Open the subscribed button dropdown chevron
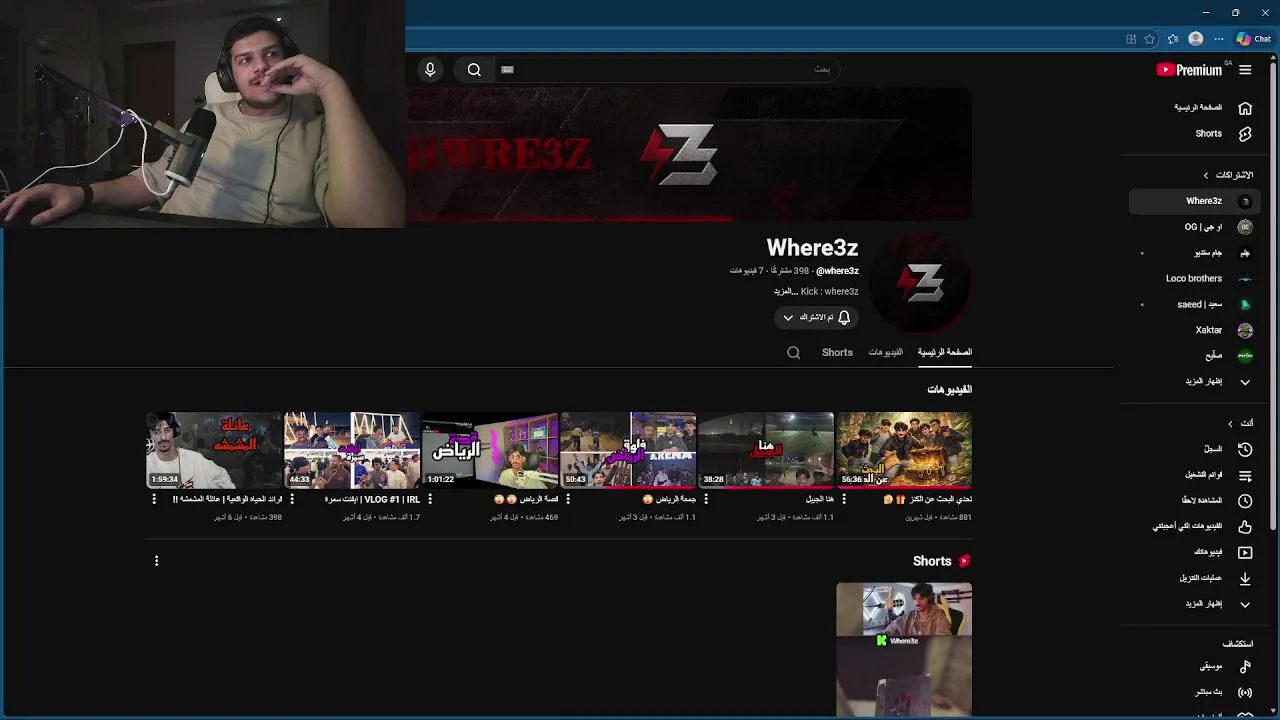The height and width of the screenshot is (720, 1280). click(x=788, y=318)
